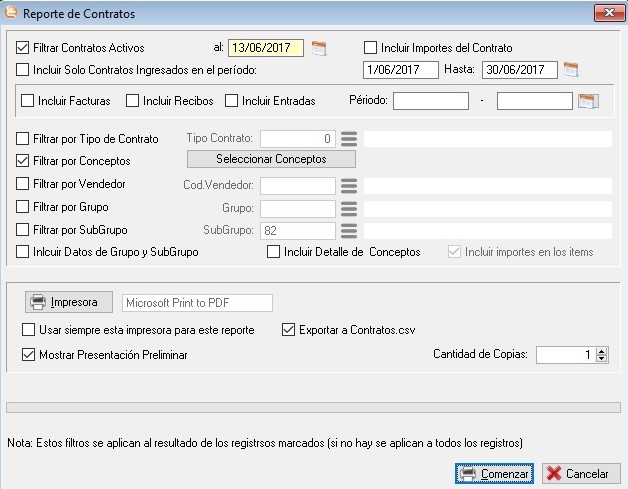This screenshot has height=489, width=628.
Task: Check the Incluir Facturas option
Action: coord(28,101)
